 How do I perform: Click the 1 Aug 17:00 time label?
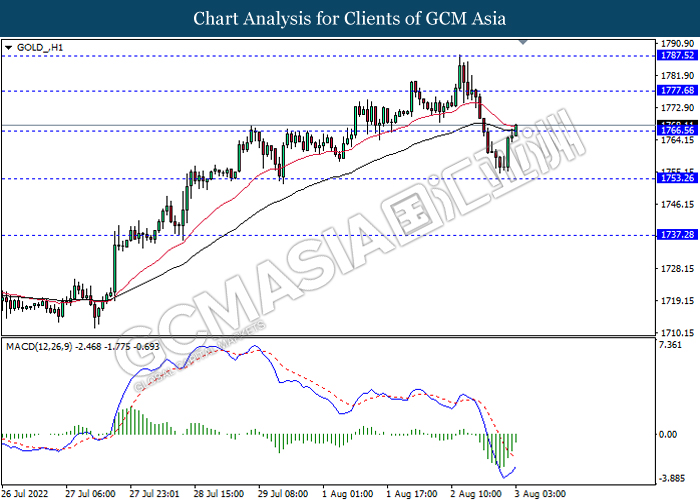[412, 494]
